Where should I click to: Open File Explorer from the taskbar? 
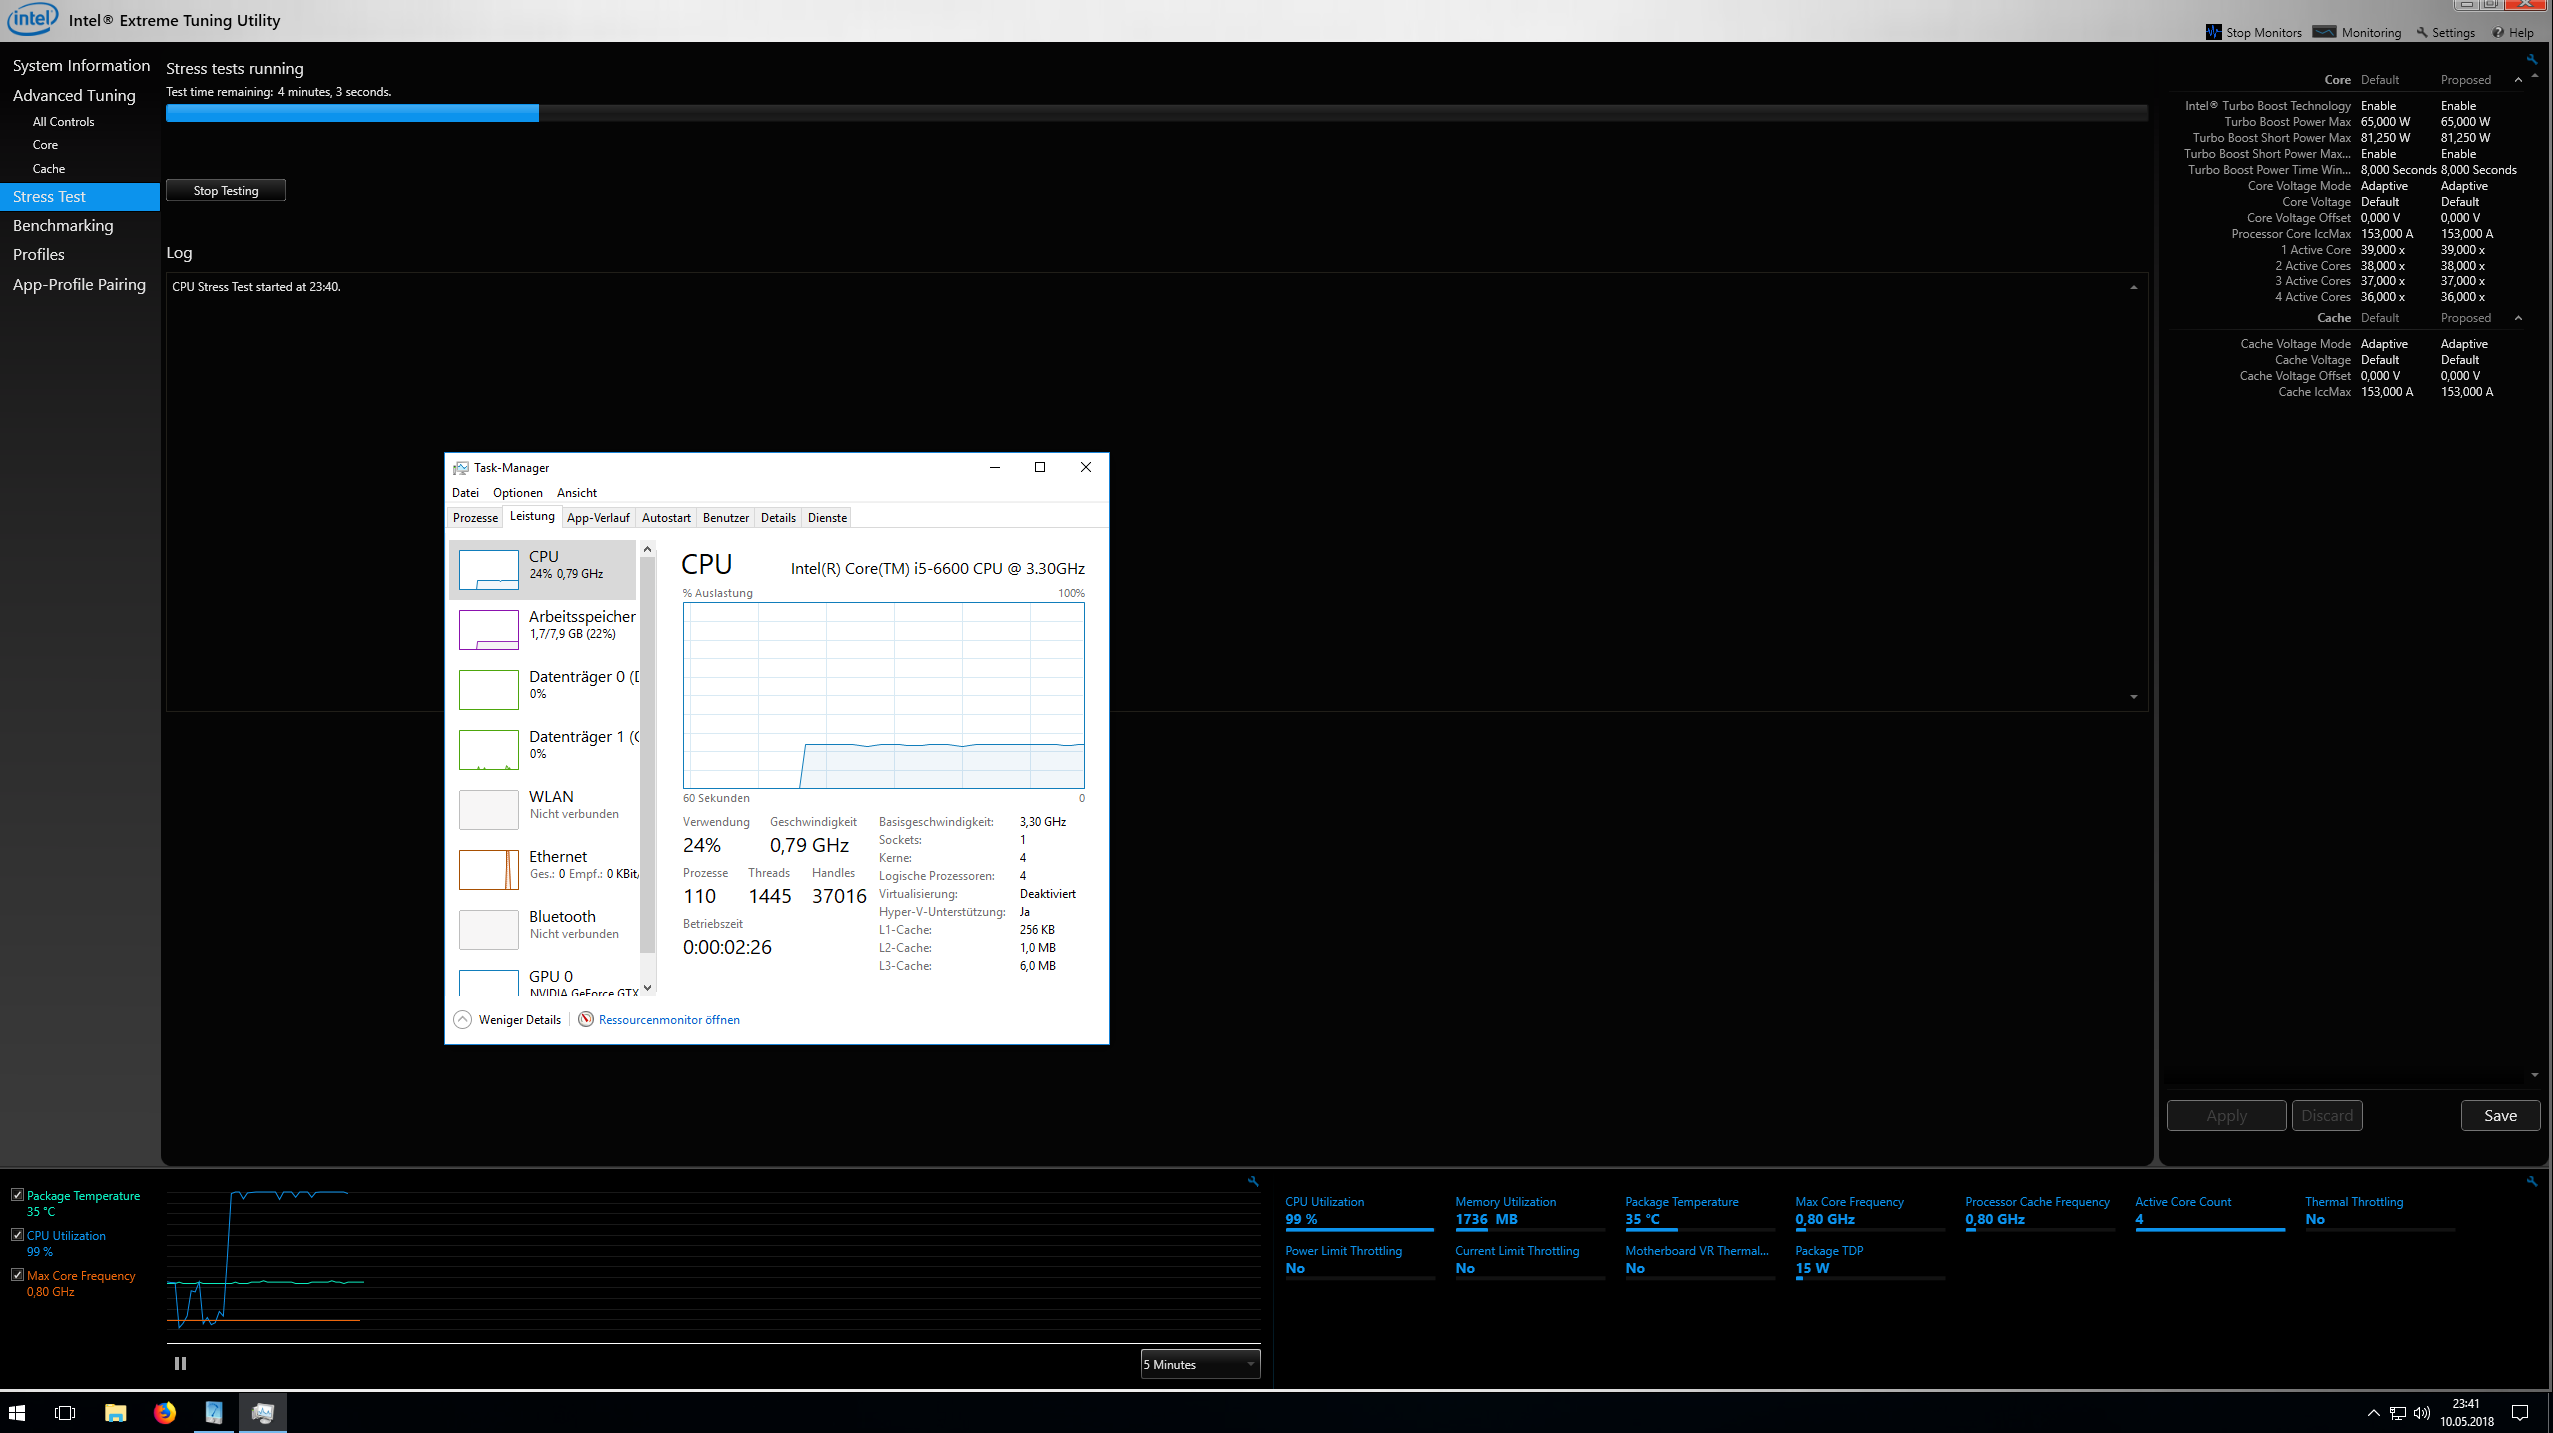pos(116,1412)
